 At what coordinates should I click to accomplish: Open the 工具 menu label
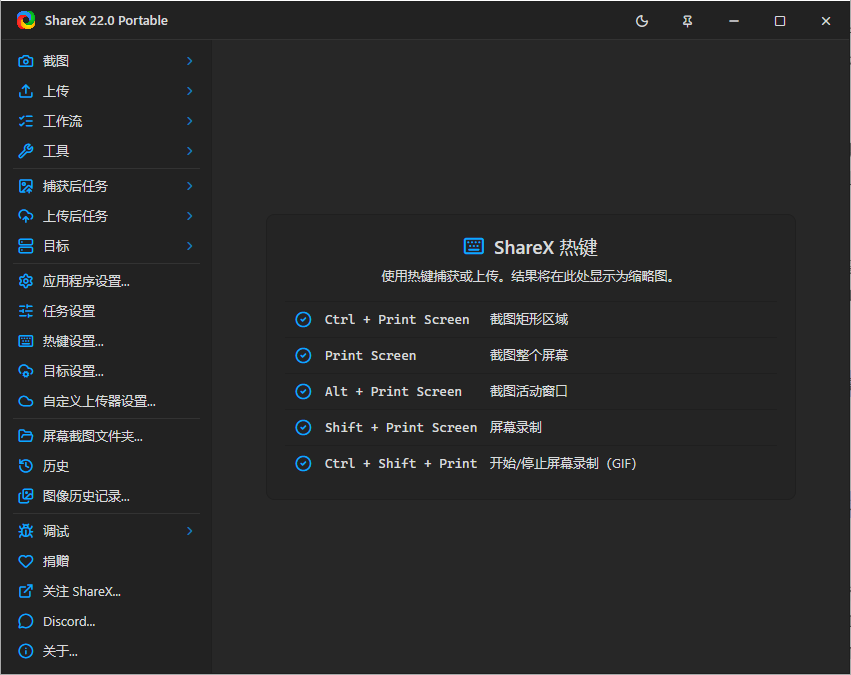coord(56,151)
